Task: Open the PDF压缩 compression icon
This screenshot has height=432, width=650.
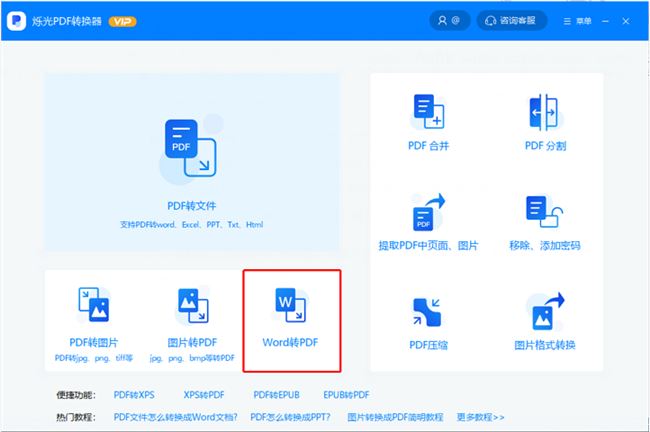Action: point(427,312)
